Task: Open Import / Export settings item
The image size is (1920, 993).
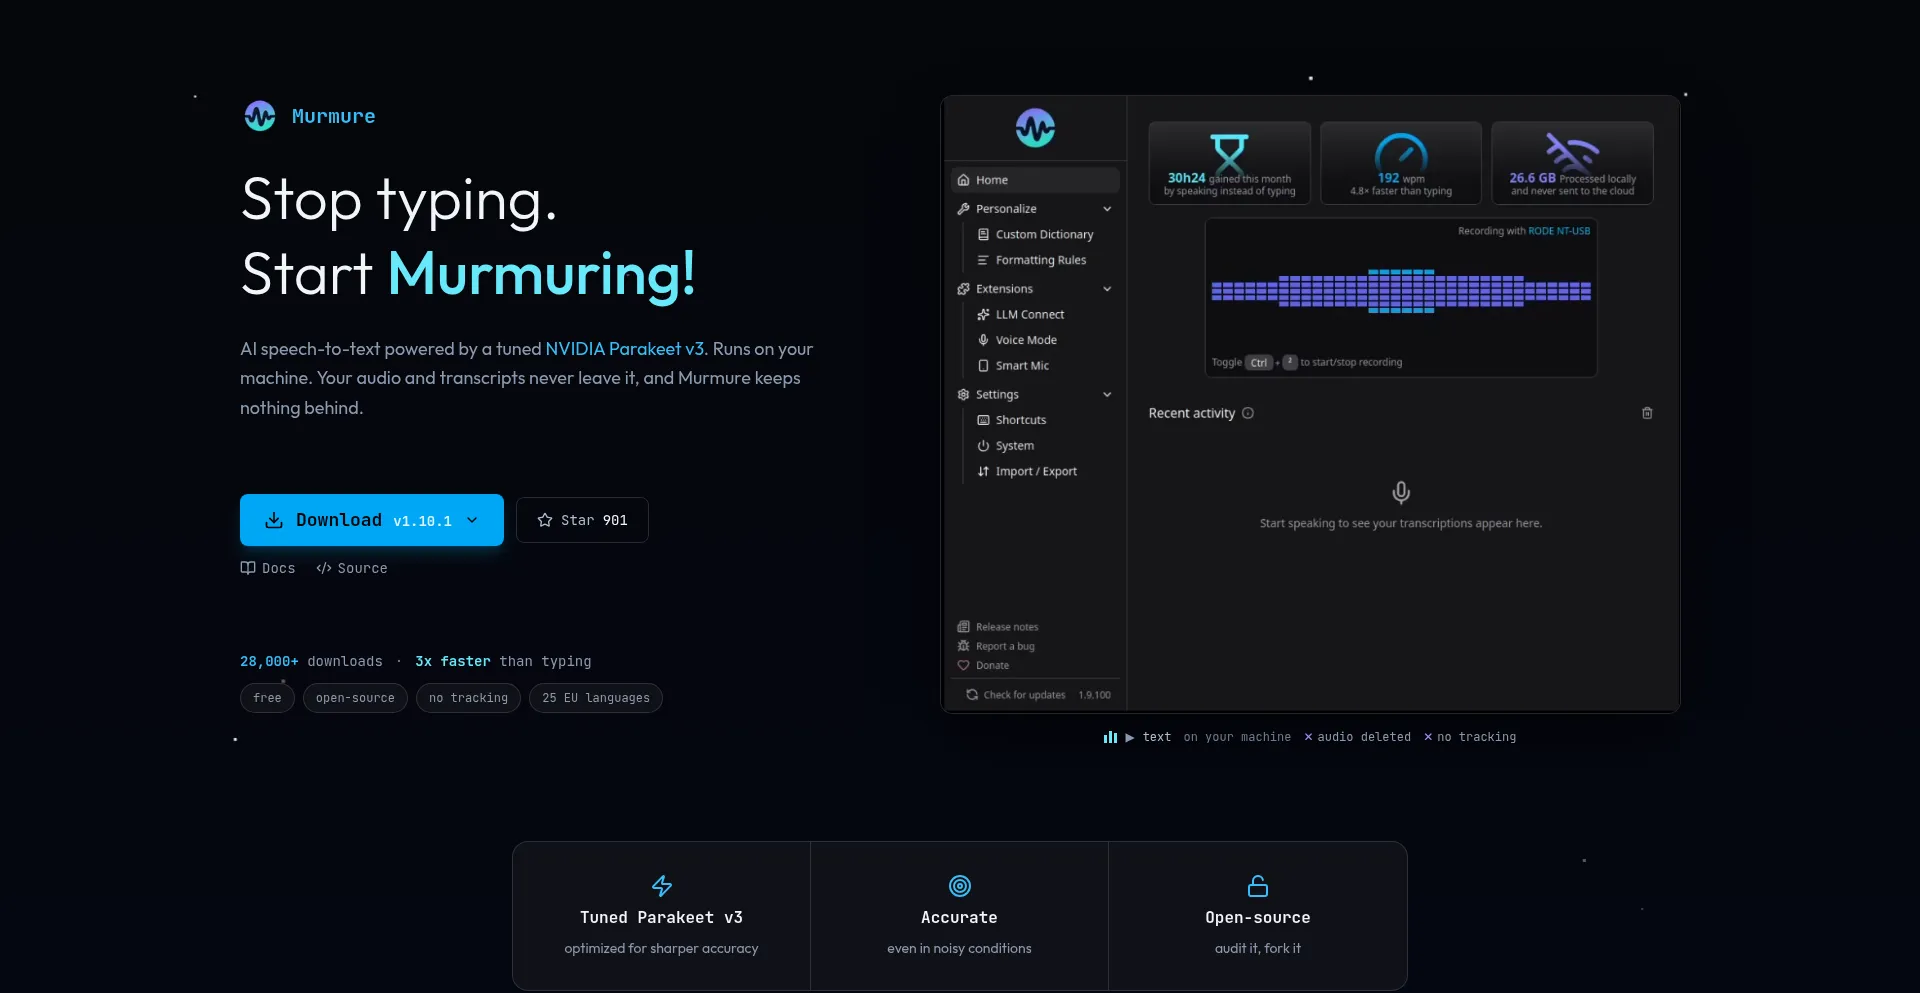Action: (x=1036, y=472)
